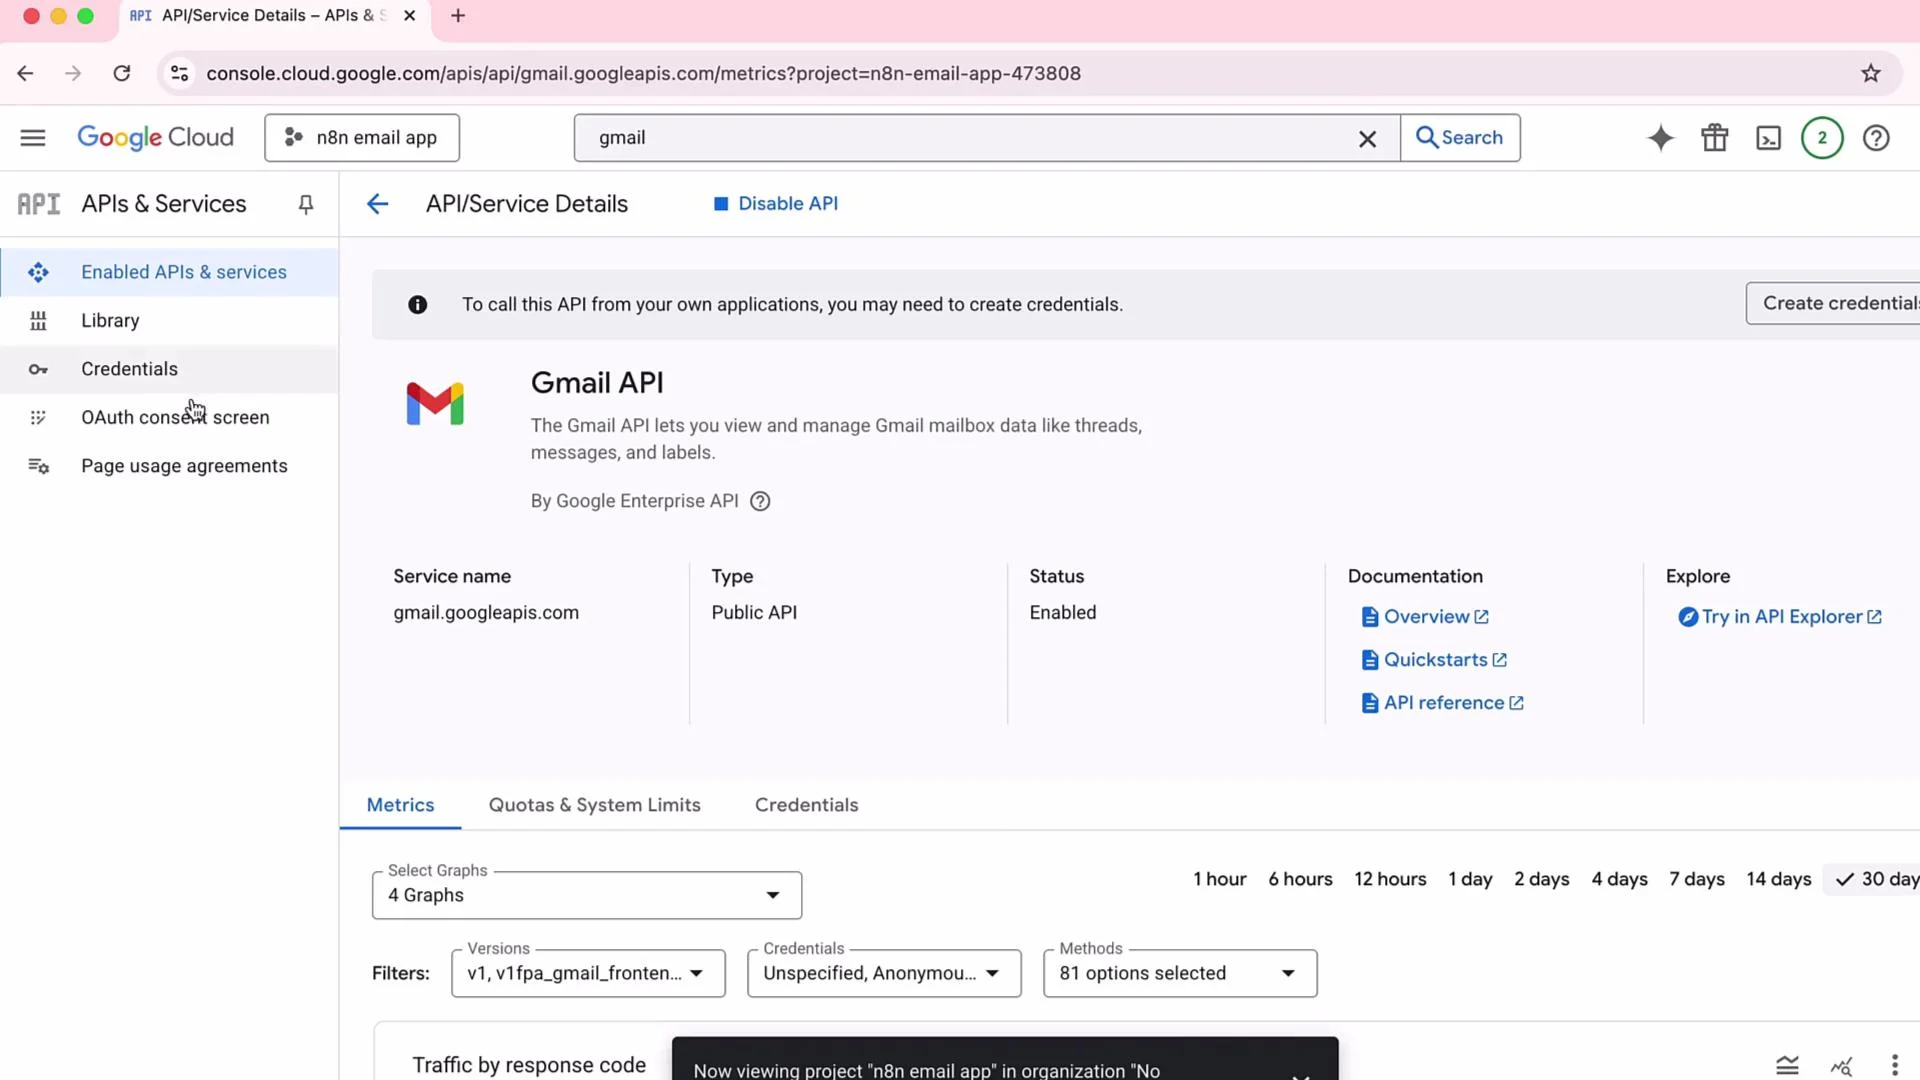Click the Search button
The width and height of the screenshot is (1920, 1080).
pos(1460,138)
